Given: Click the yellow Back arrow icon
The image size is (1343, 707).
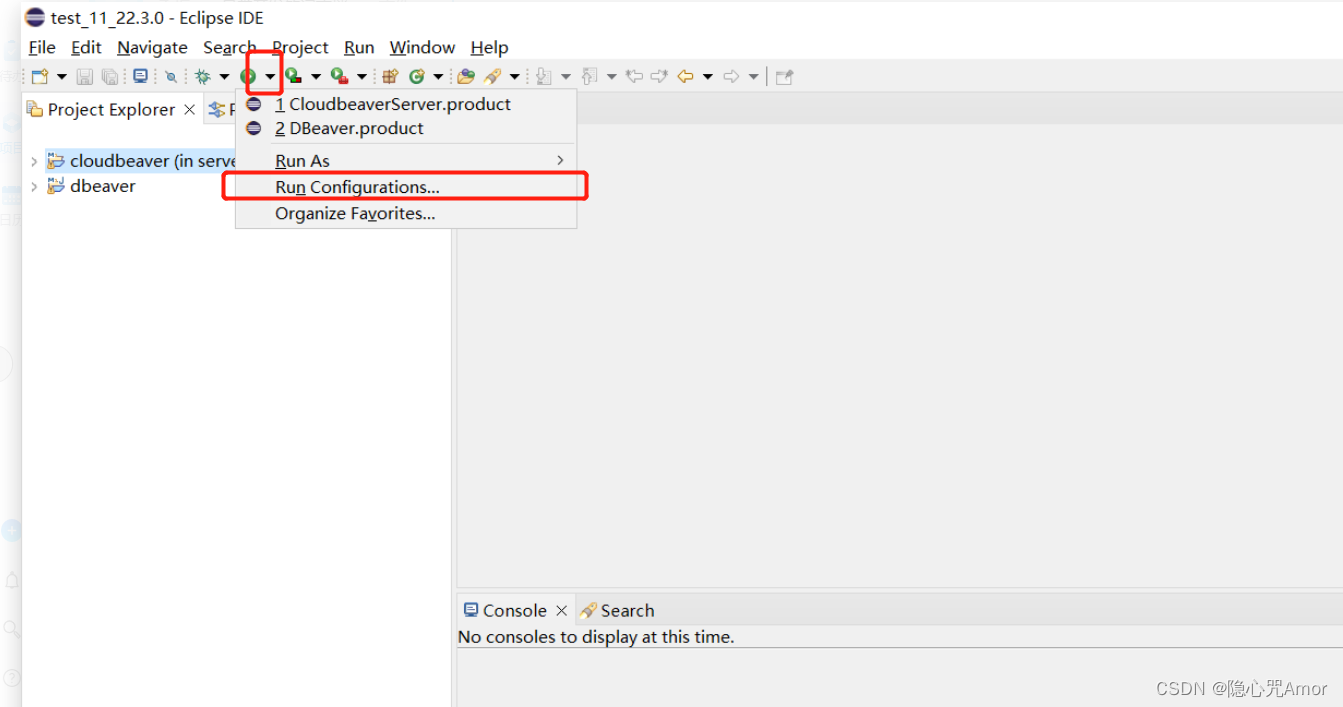Looking at the screenshot, I should pos(686,76).
